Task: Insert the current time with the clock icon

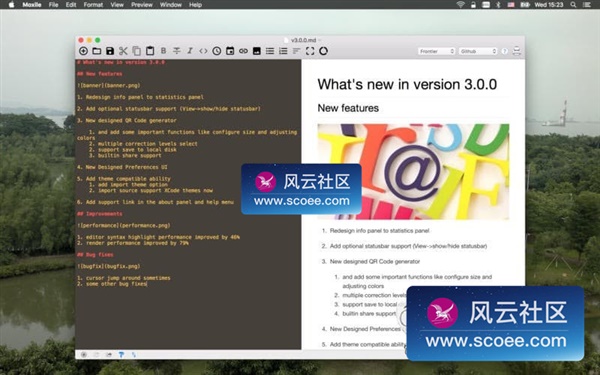Action: (217, 51)
